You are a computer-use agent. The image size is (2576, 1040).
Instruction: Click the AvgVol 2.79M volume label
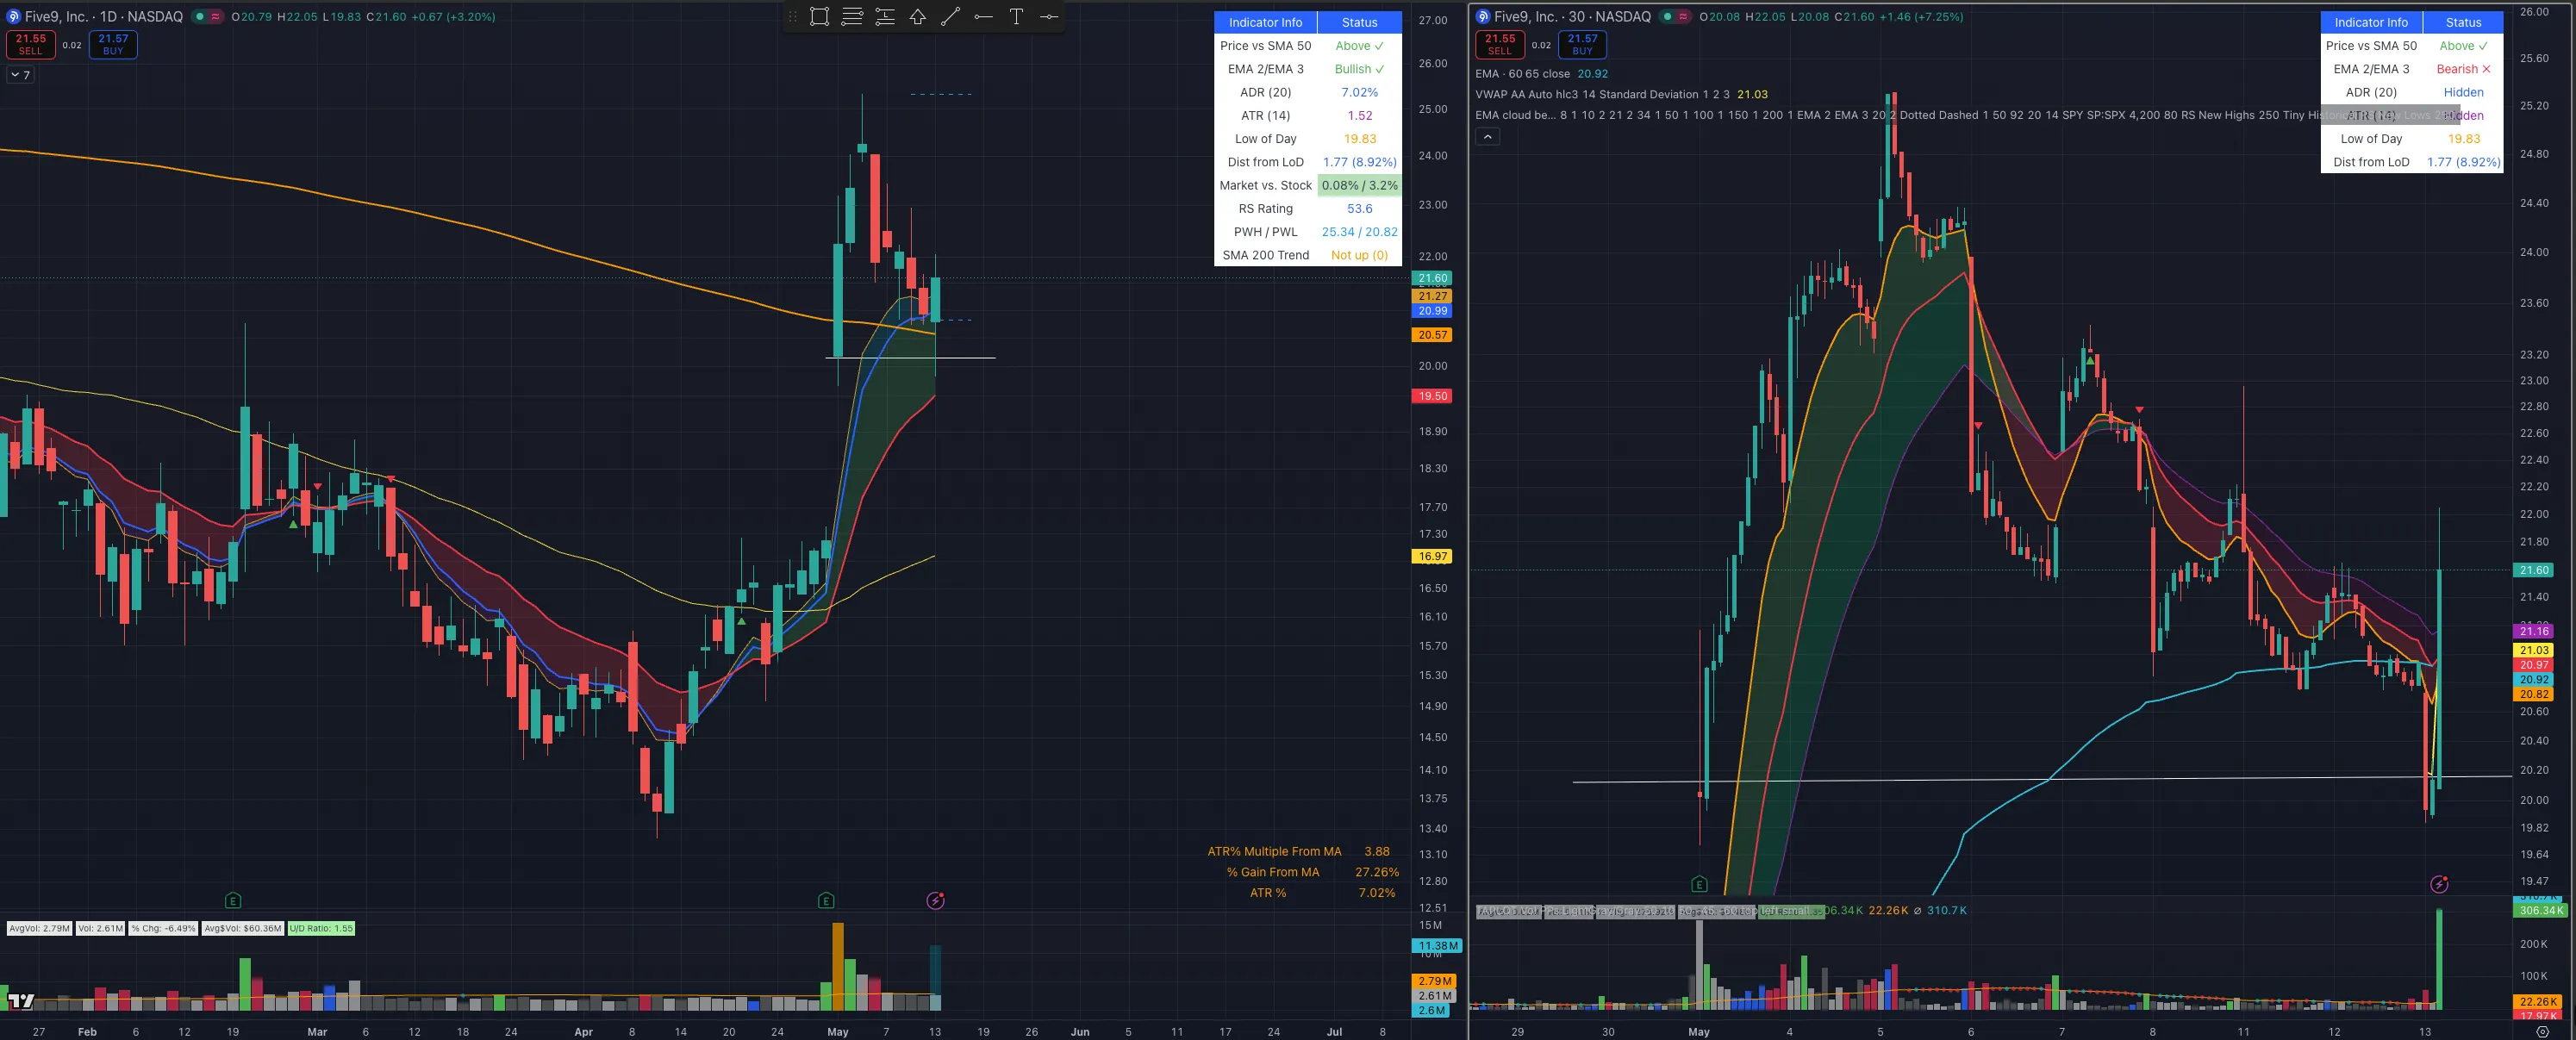(39, 928)
